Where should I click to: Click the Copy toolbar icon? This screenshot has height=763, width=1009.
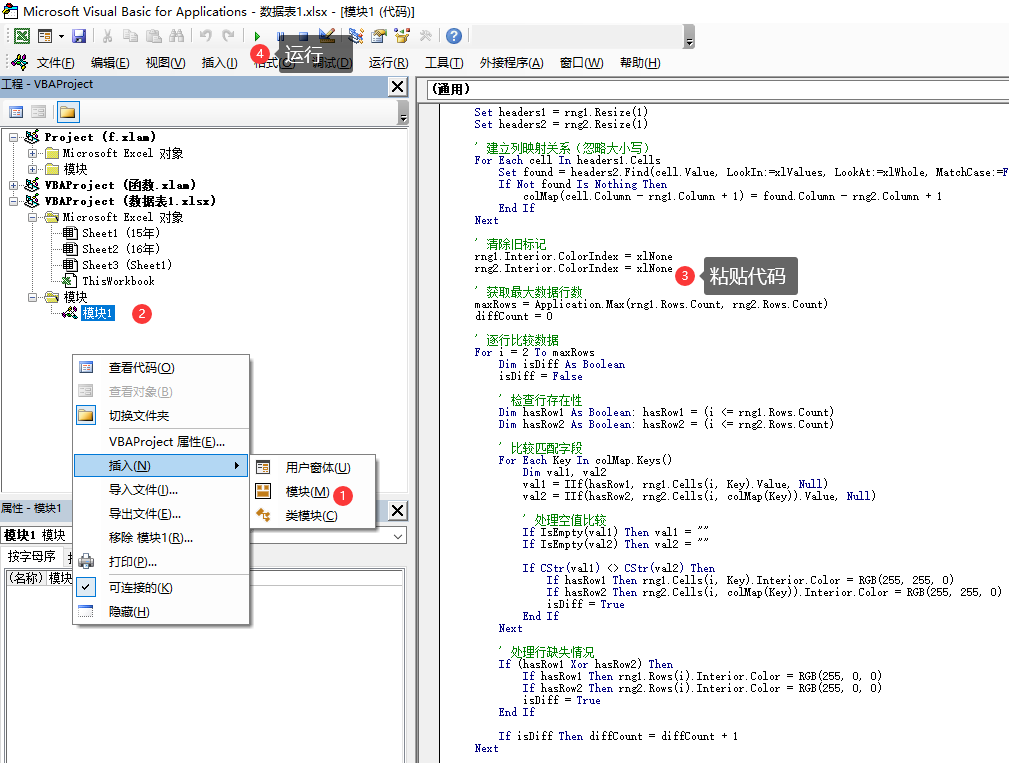(x=130, y=36)
